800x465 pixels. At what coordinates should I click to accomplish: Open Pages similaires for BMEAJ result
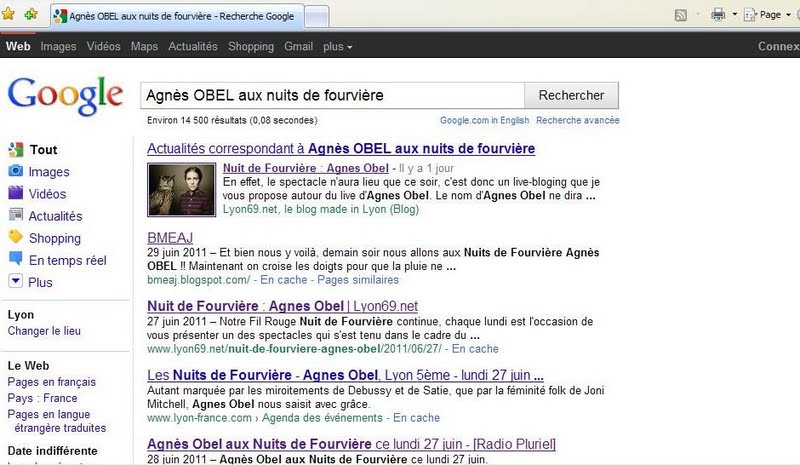358,280
